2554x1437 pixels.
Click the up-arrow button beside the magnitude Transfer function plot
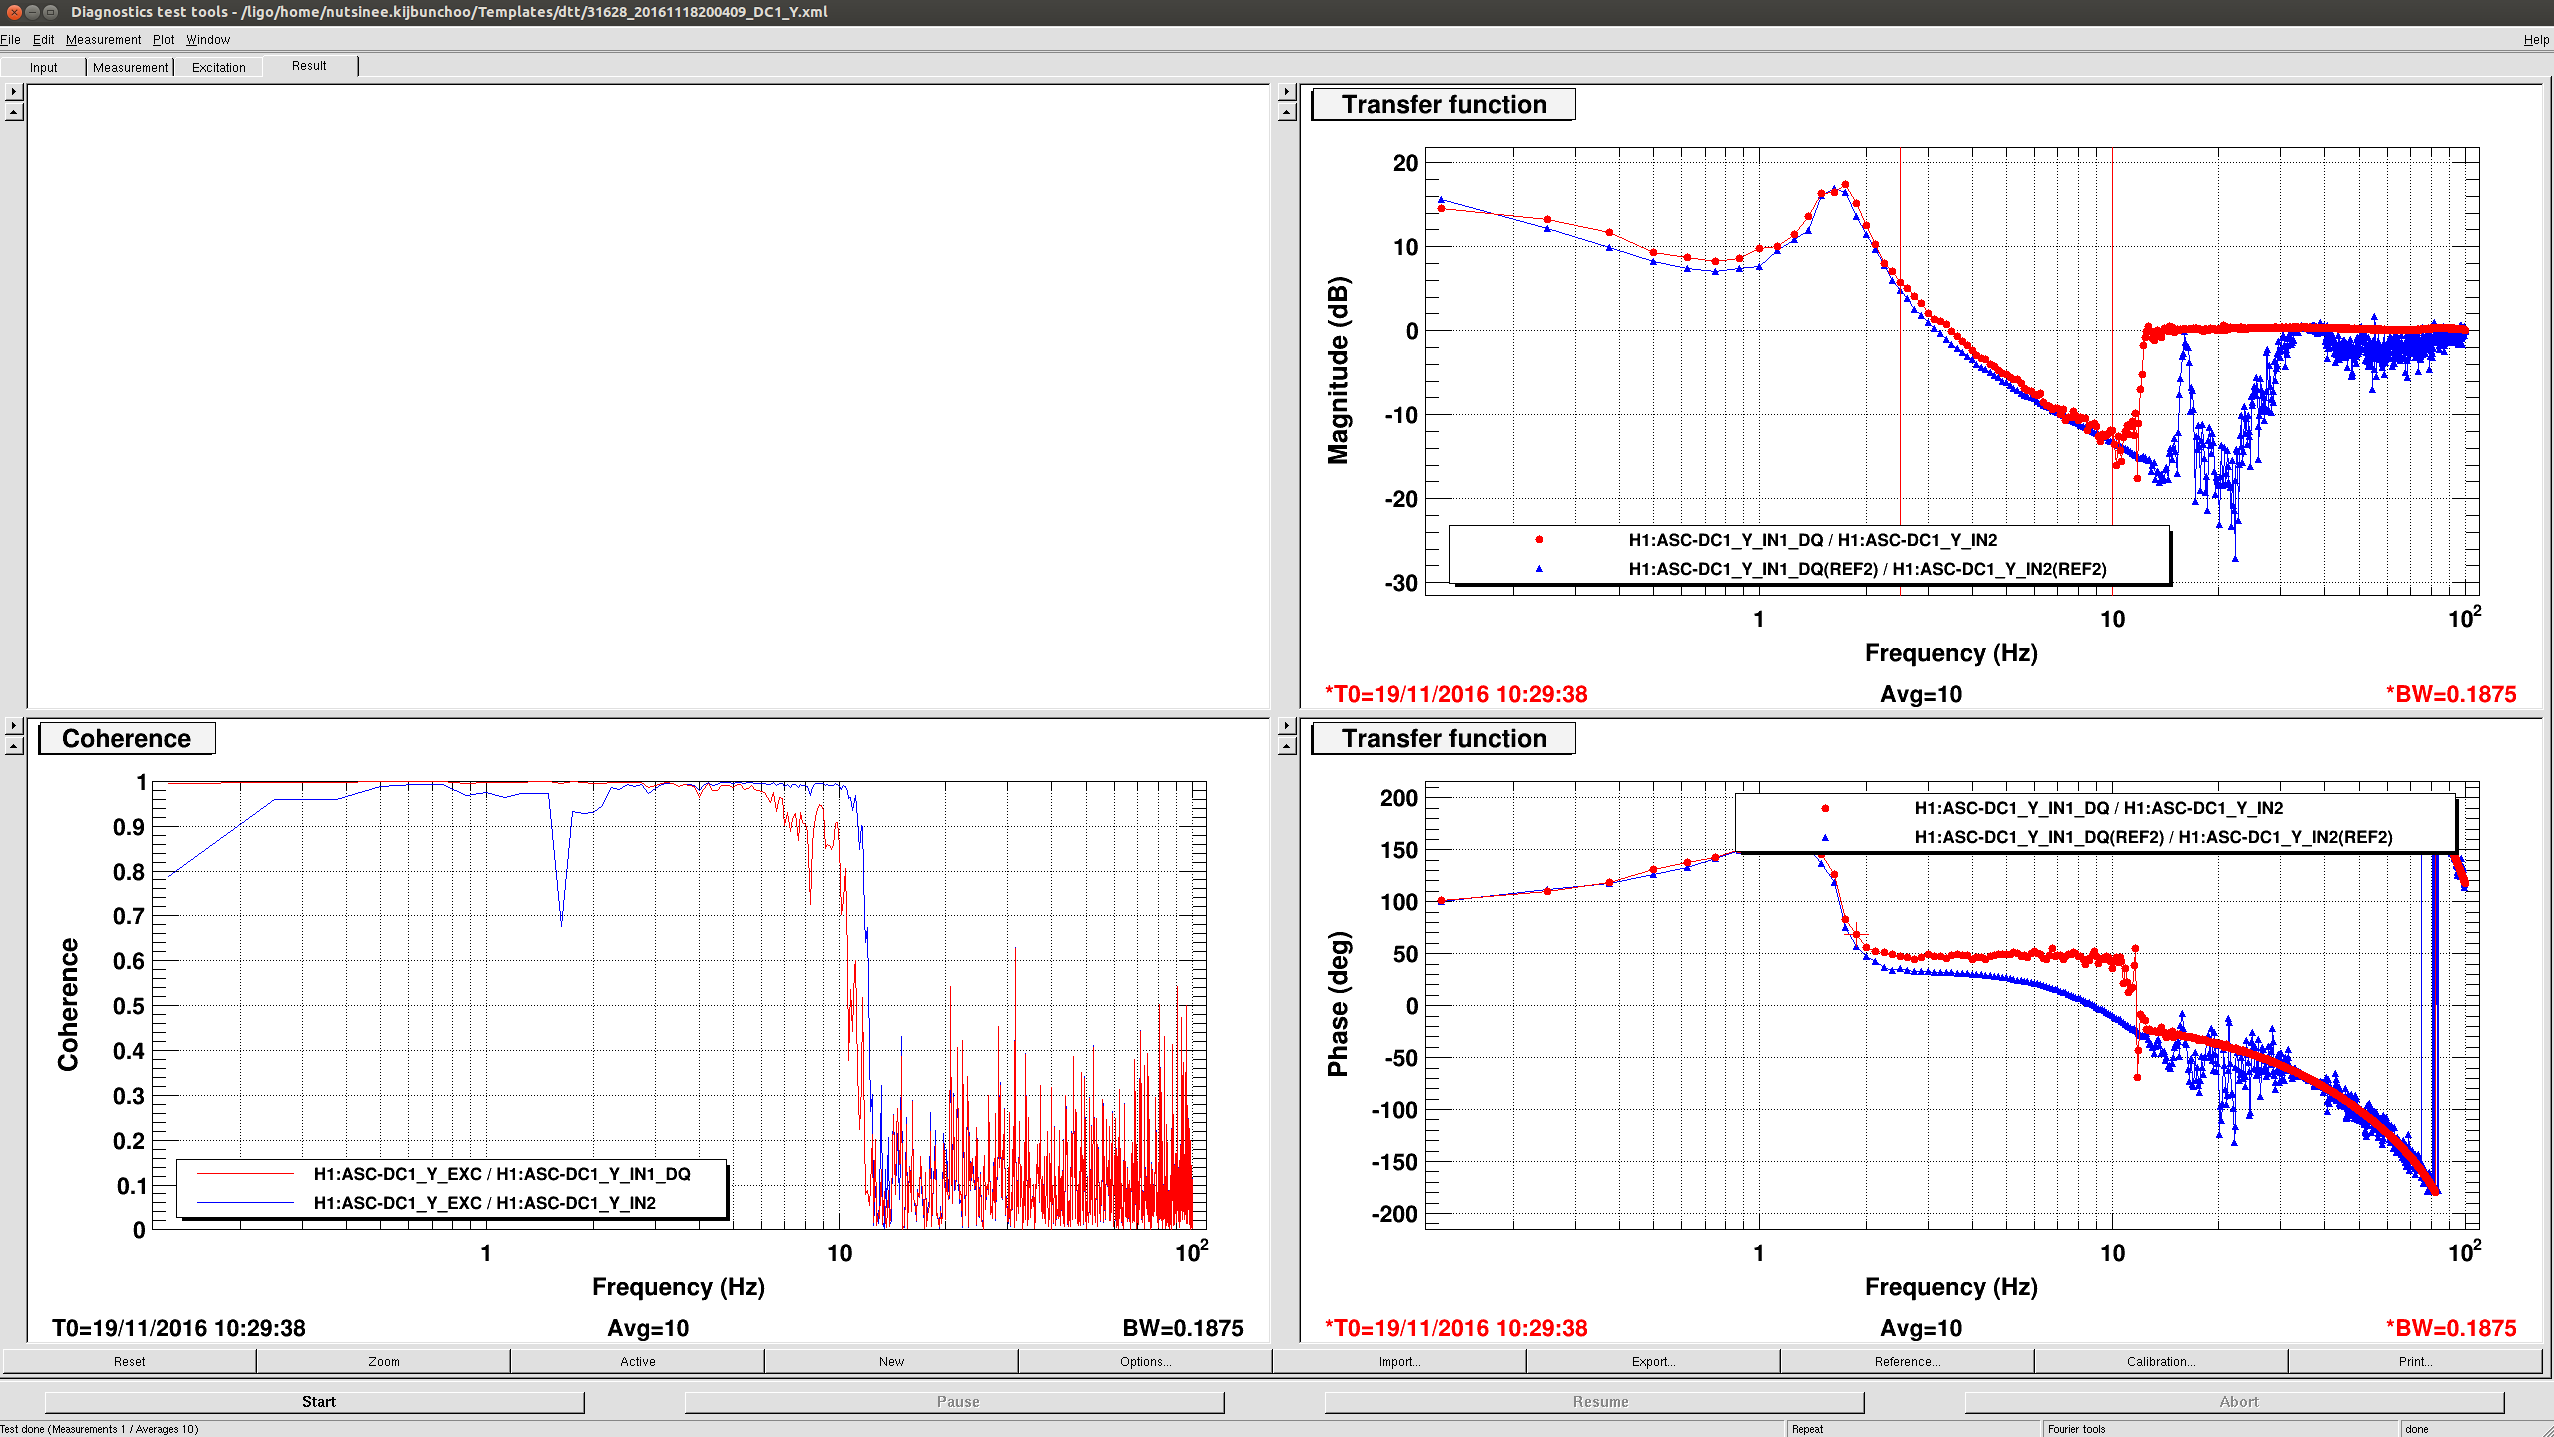click(1287, 112)
